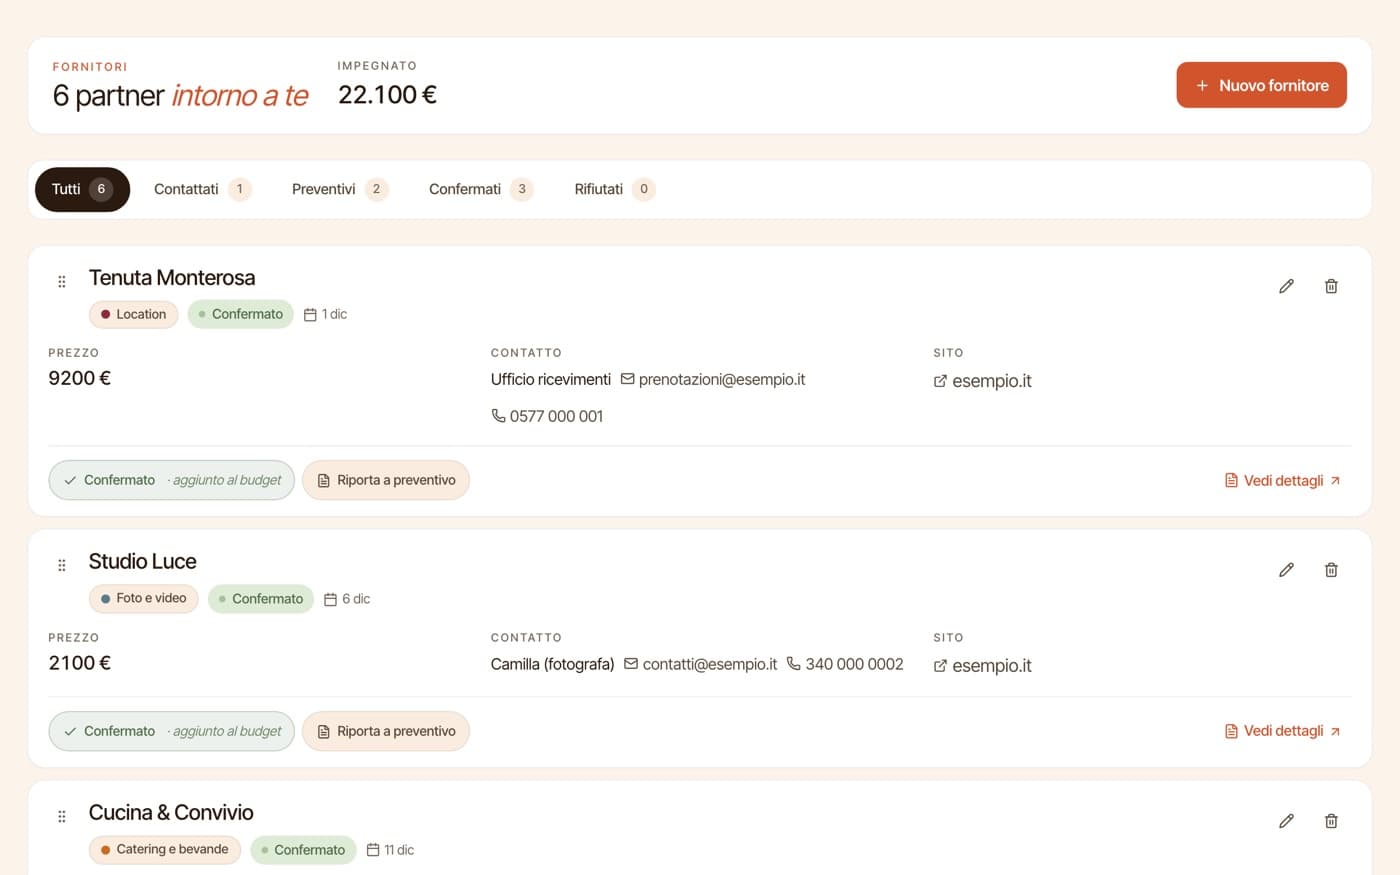Grab the Studio Luce drag handle
The image size is (1400, 875).
pyautogui.click(x=62, y=566)
